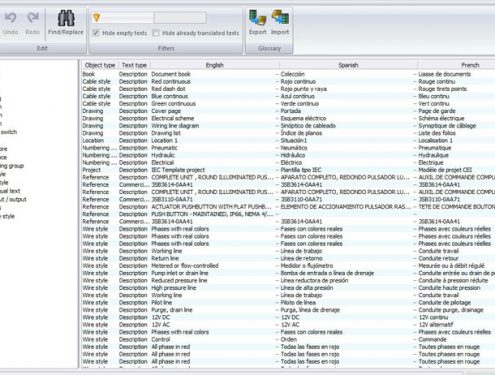Select '12V DC' English cell
The width and height of the screenshot is (495, 375).
161,317
